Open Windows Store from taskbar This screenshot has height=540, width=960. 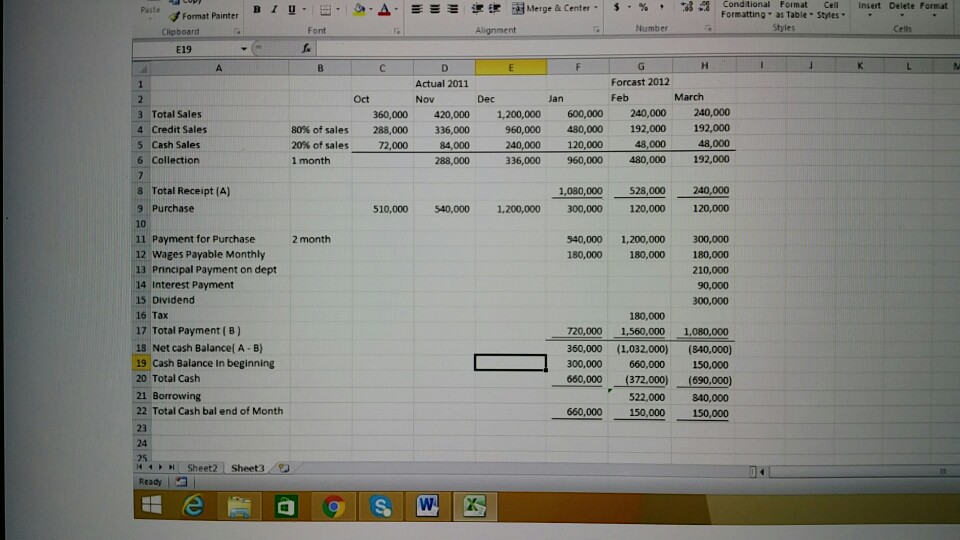[286, 507]
